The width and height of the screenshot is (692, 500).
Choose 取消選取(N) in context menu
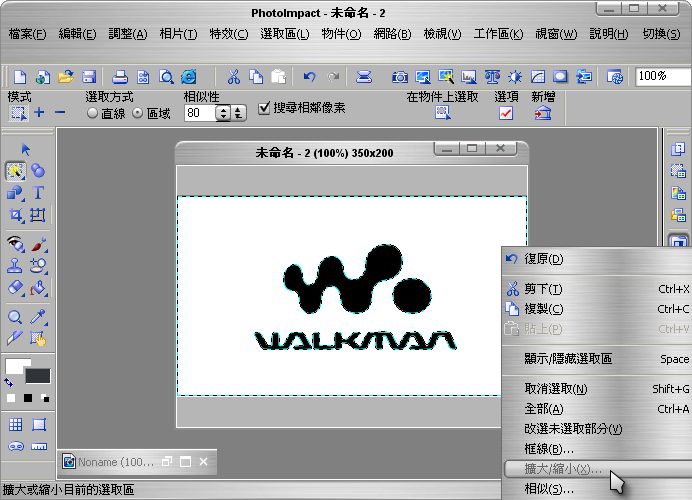tap(598, 389)
